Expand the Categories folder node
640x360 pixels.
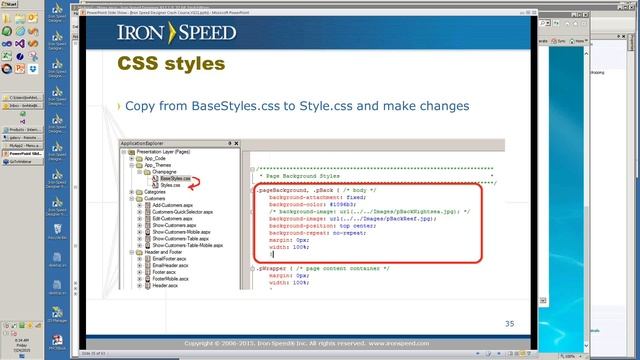pyautogui.click(x=131, y=192)
